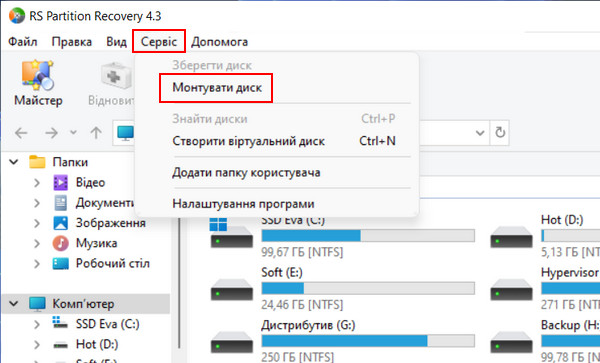
Task: Close the open Сервіс menu
Action: 159,41
